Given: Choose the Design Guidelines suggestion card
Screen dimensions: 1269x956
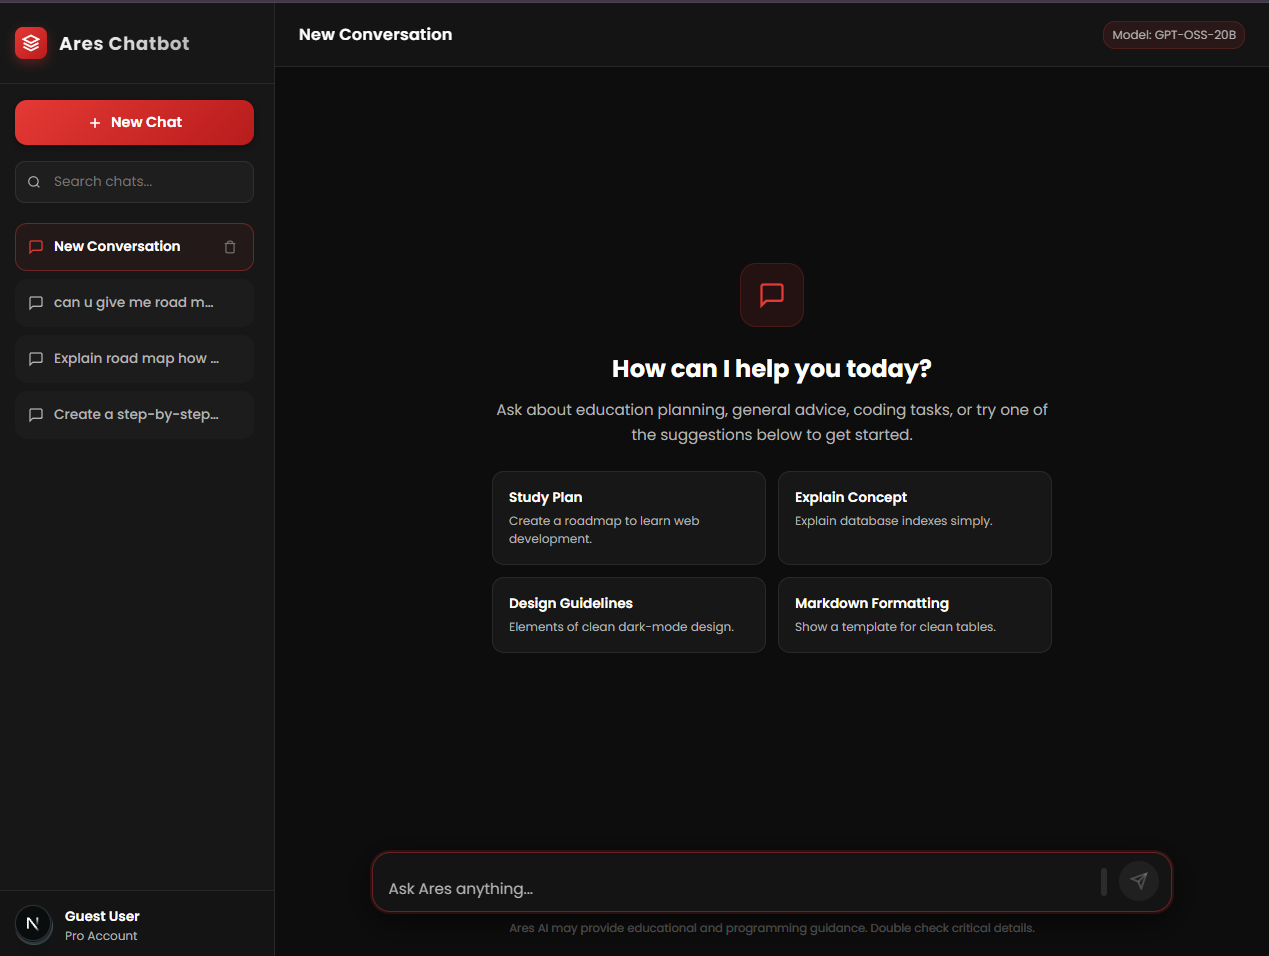Looking at the screenshot, I should [x=629, y=615].
